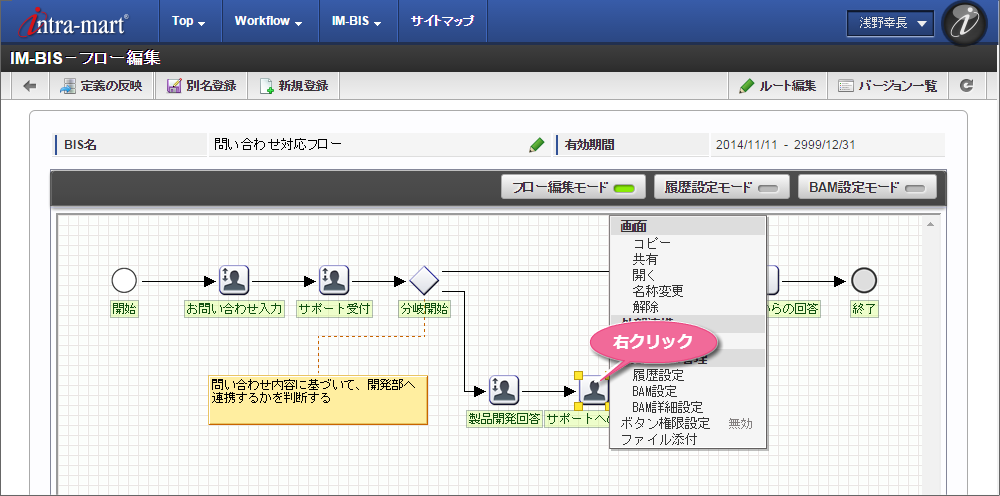
Task: Click the 分岐開始 label
Action: coord(424,309)
